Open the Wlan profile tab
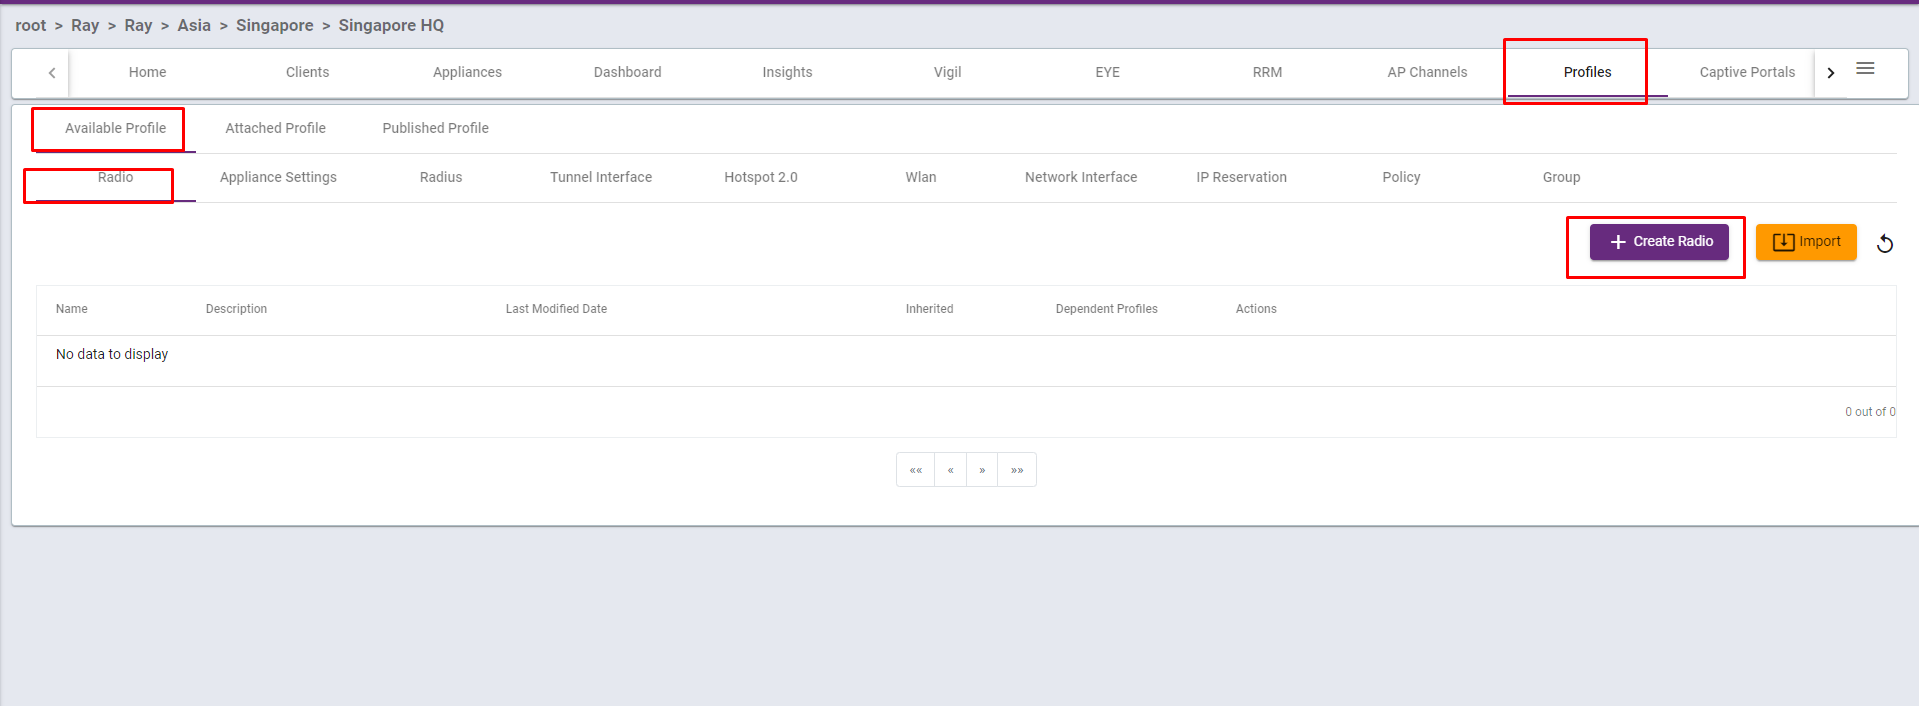The image size is (1919, 706). pos(921,177)
